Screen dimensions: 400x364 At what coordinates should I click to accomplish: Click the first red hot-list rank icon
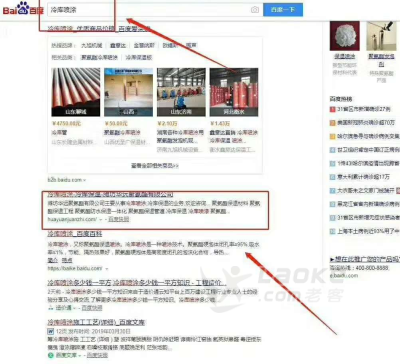tap(332, 109)
